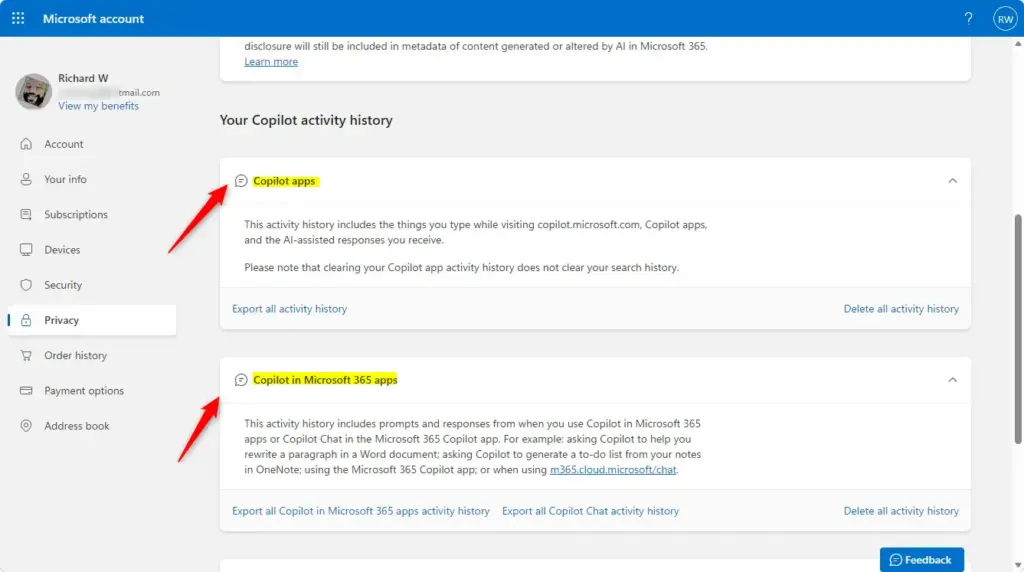Screen dimensions: 1024x572
Task: Click the Learn more link
Action: coord(271,61)
